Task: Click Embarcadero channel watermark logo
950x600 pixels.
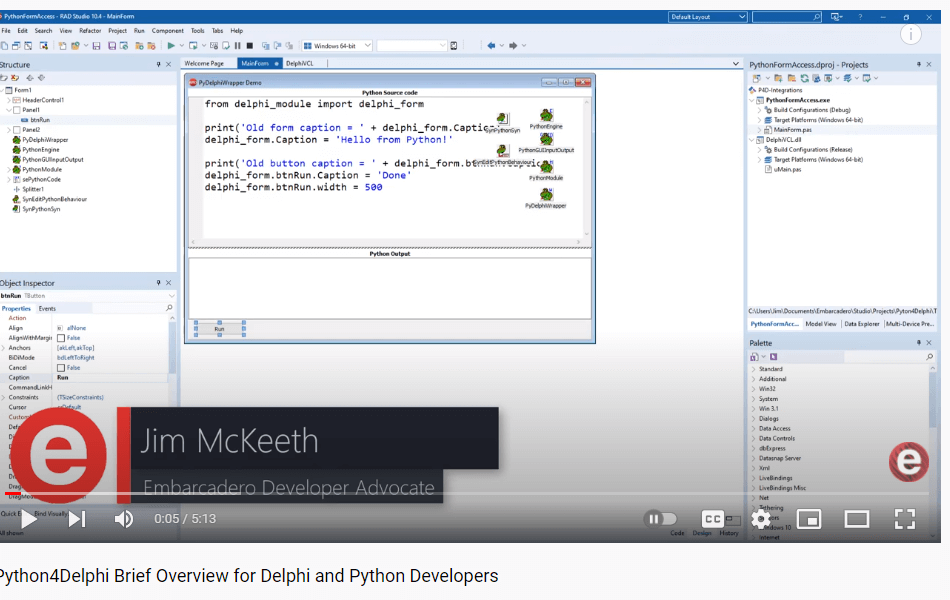Action: click(x=908, y=462)
